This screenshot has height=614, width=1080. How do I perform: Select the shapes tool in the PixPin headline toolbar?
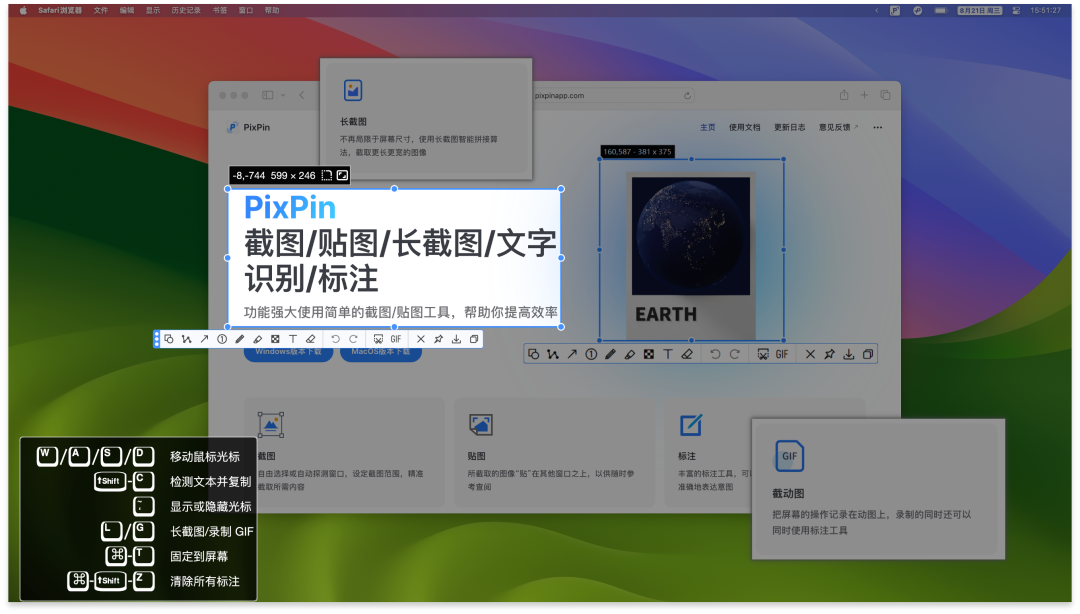pyautogui.click(x=169, y=339)
